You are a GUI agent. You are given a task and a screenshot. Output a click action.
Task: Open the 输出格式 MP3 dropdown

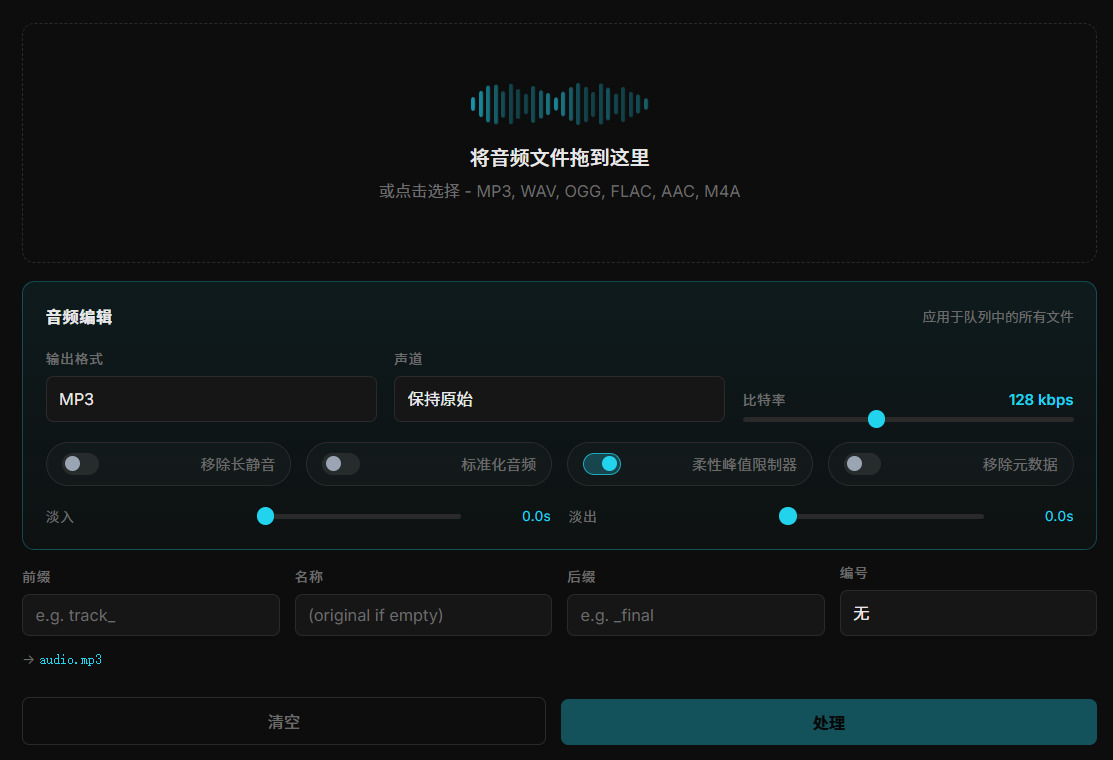click(211, 399)
